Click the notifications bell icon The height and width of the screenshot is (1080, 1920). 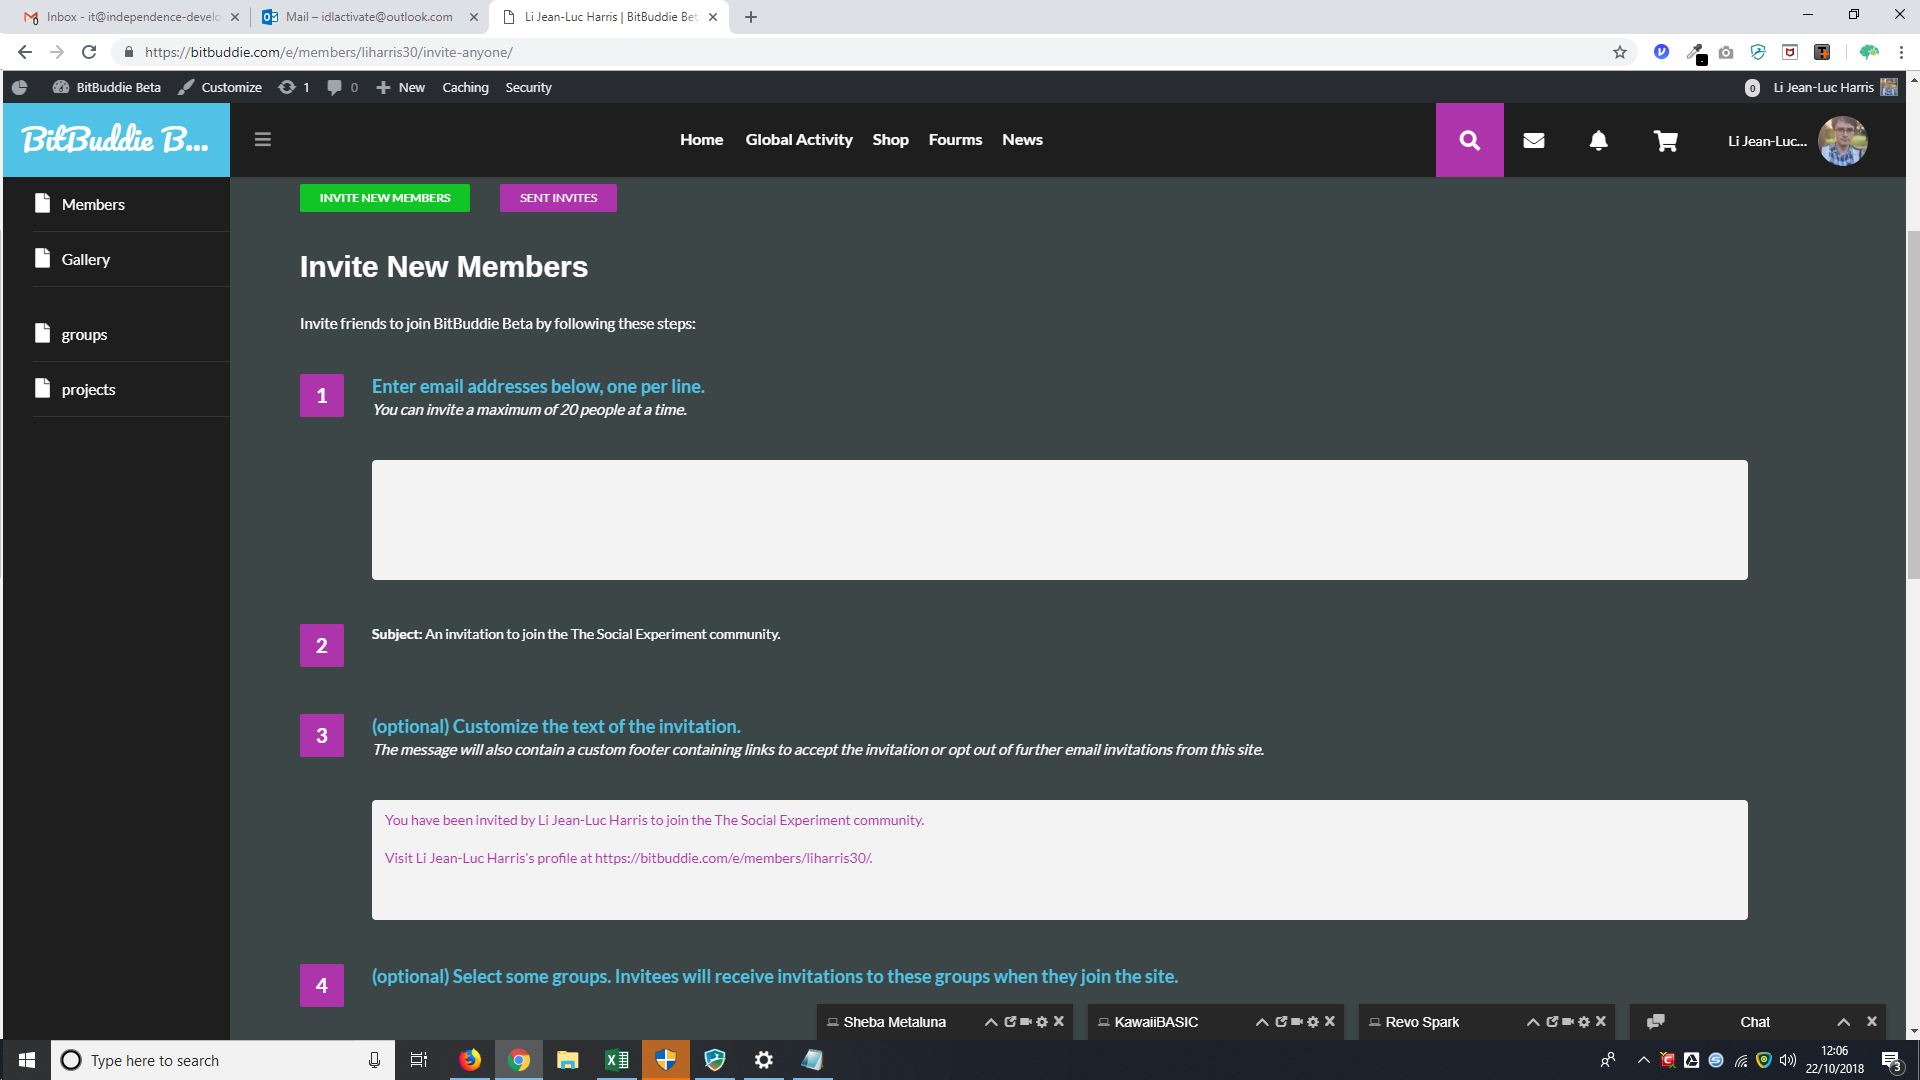point(1598,140)
